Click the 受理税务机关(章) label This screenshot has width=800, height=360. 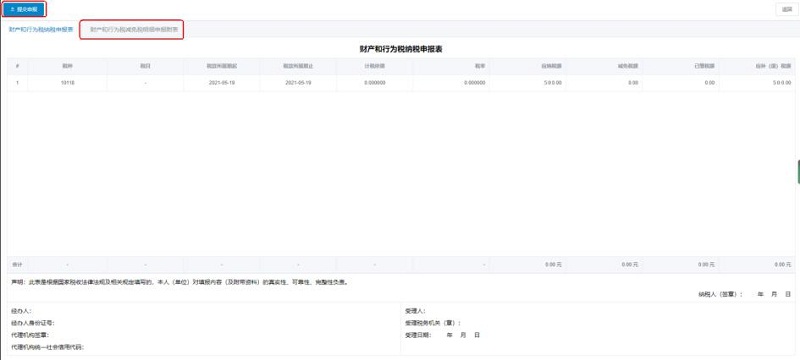433,323
